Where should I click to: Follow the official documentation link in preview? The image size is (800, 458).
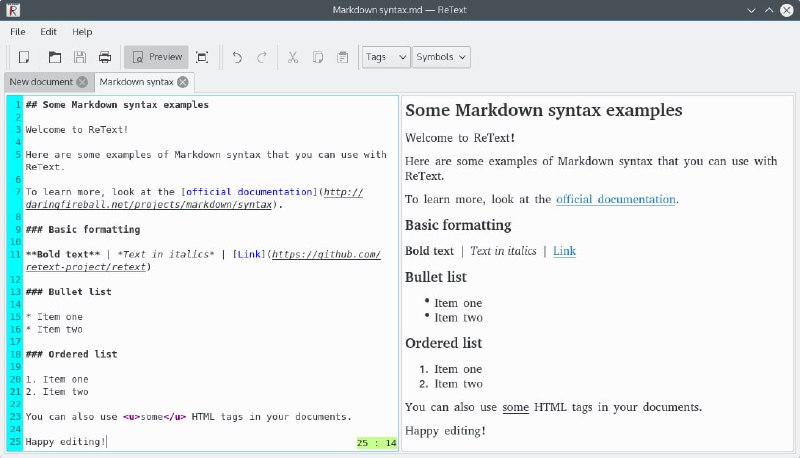pos(615,199)
